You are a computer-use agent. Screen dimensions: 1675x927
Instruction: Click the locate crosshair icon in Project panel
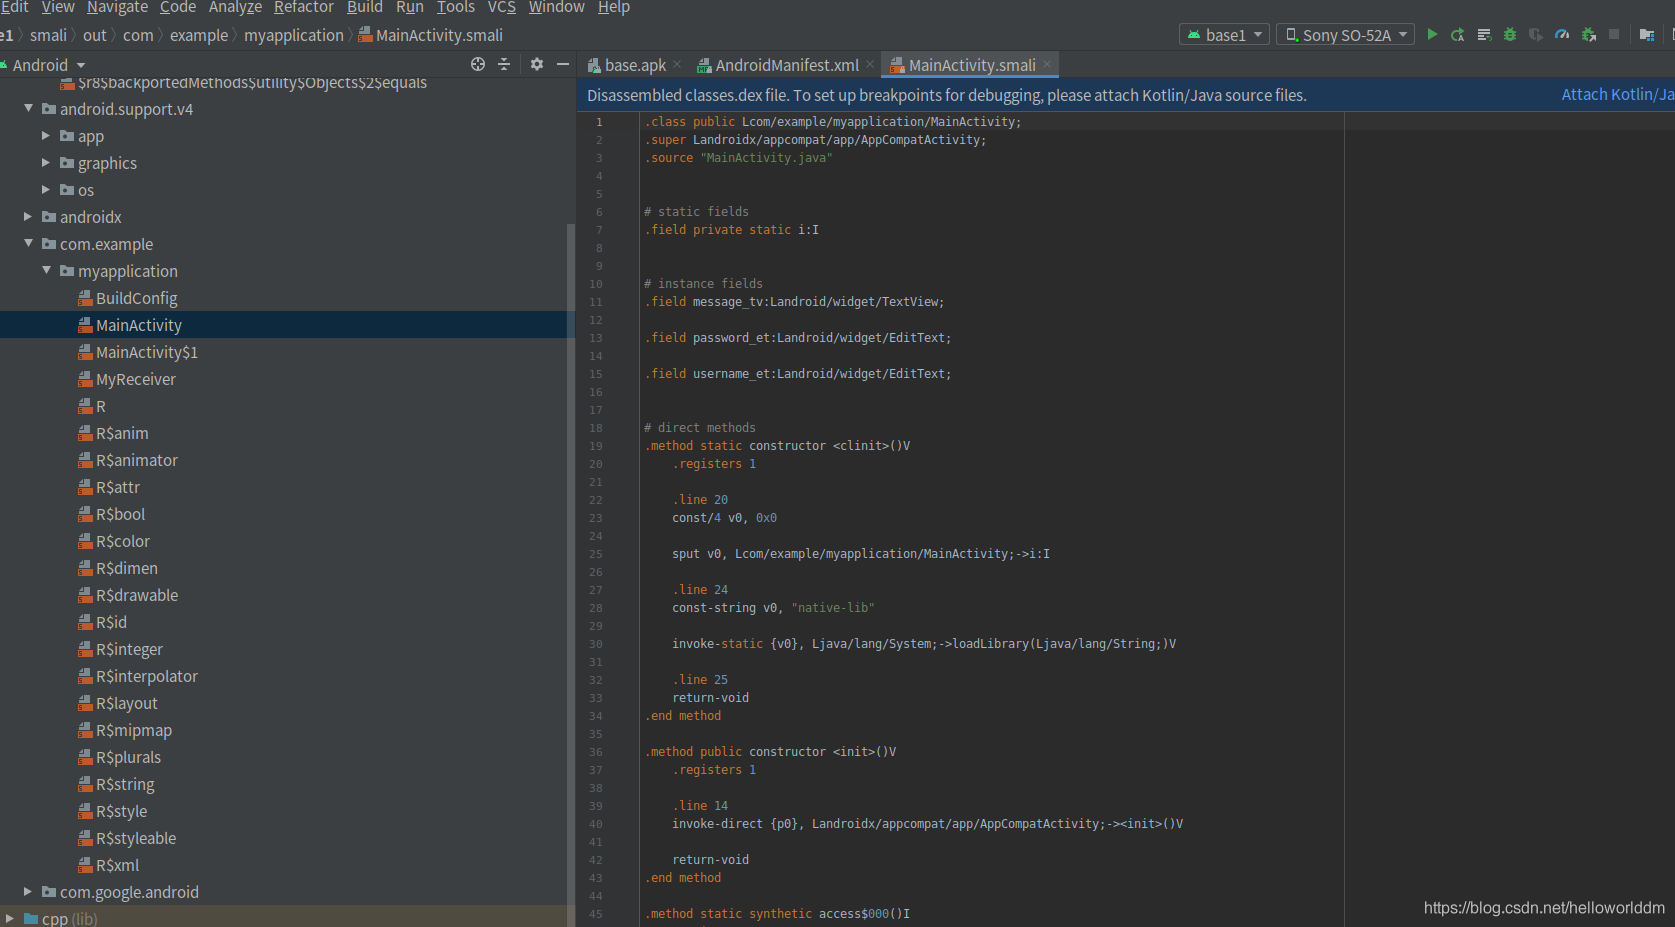click(478, 64)
